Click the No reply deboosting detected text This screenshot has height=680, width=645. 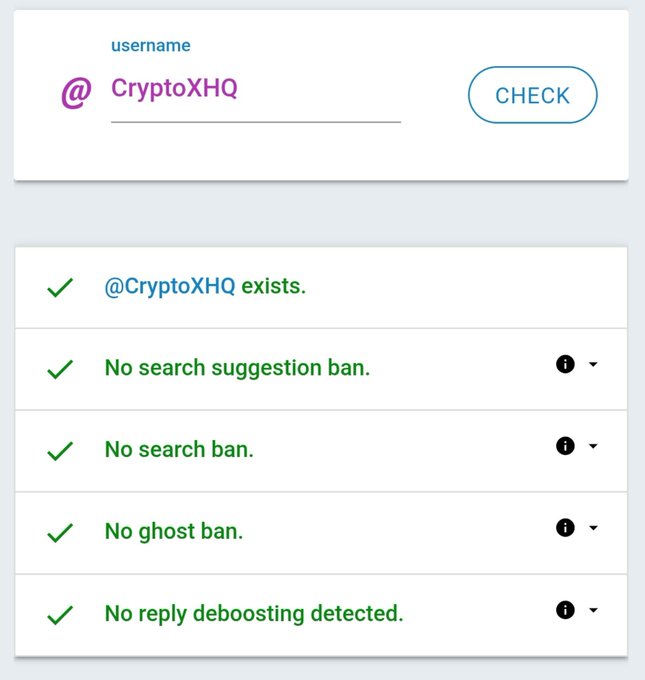[x=254, y=614]
